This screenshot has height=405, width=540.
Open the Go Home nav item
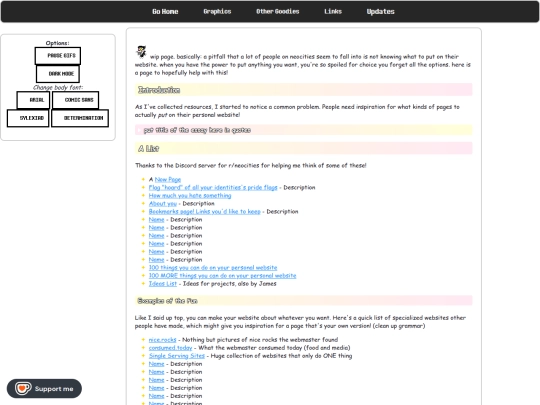[165, 11]
